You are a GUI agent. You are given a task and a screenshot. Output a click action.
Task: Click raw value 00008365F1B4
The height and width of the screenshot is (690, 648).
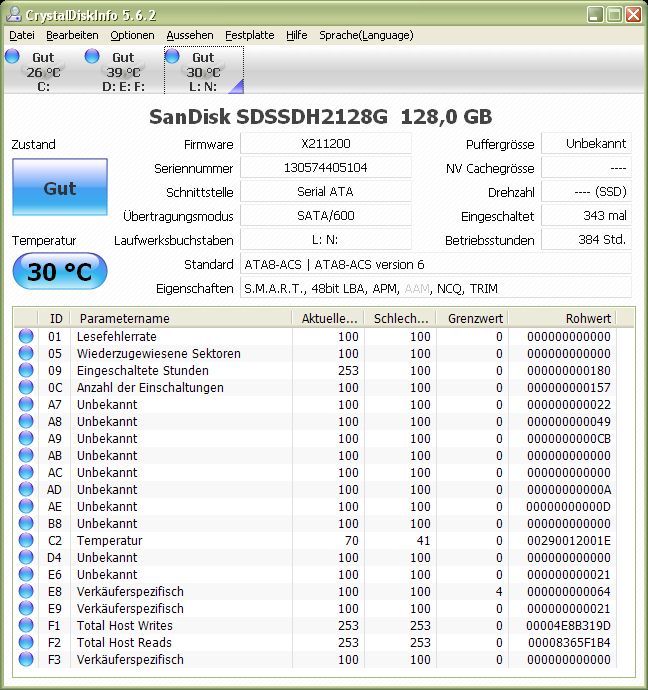[569, 642]
